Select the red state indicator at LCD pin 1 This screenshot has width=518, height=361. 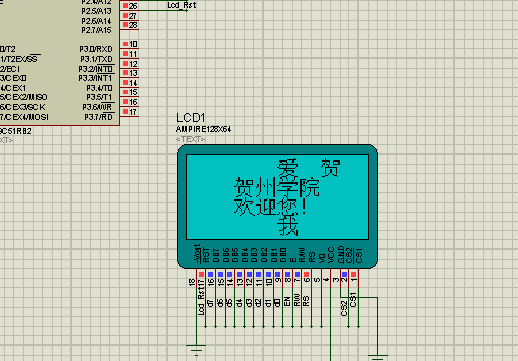354,274
